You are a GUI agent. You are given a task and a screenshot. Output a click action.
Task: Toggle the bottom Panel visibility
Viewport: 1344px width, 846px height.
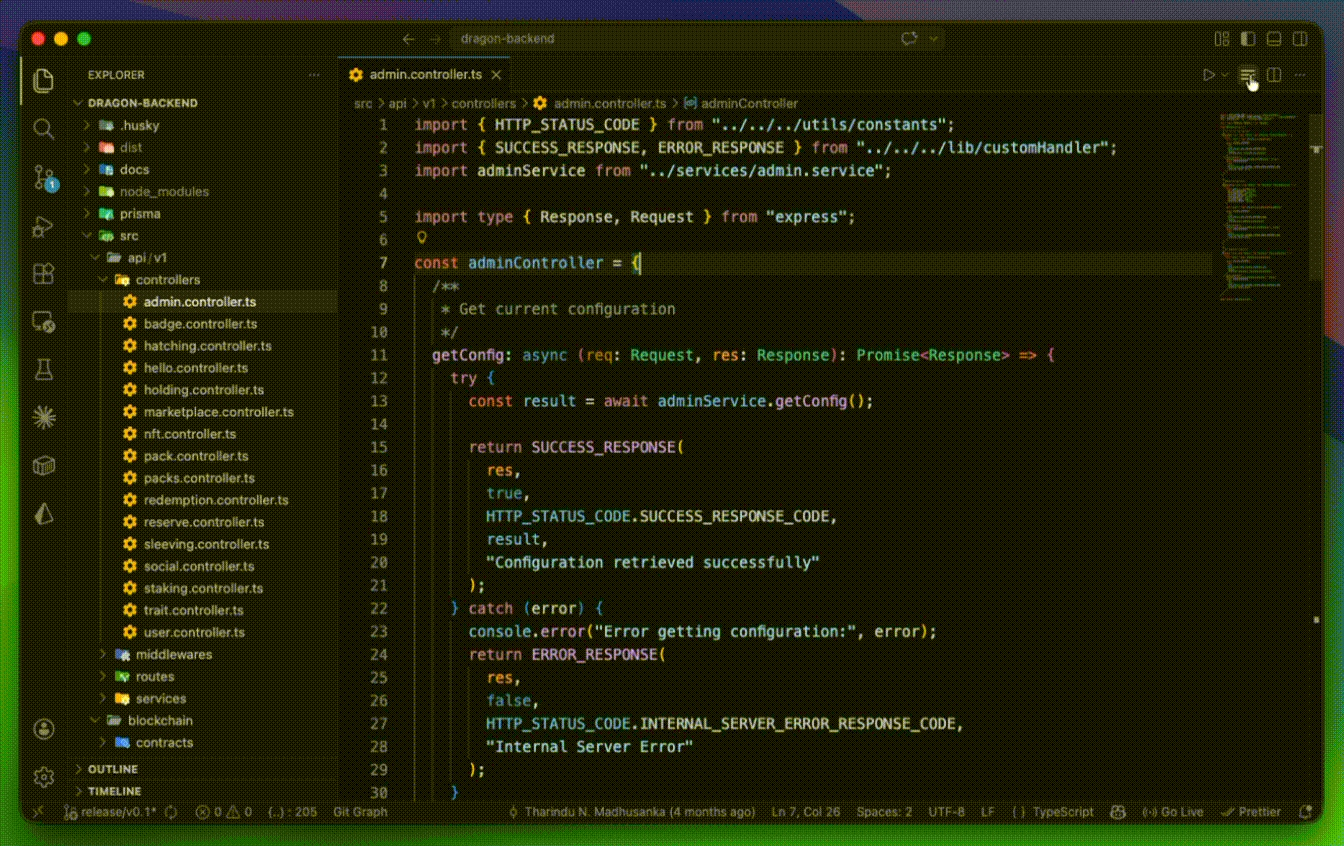point(1274,39)
